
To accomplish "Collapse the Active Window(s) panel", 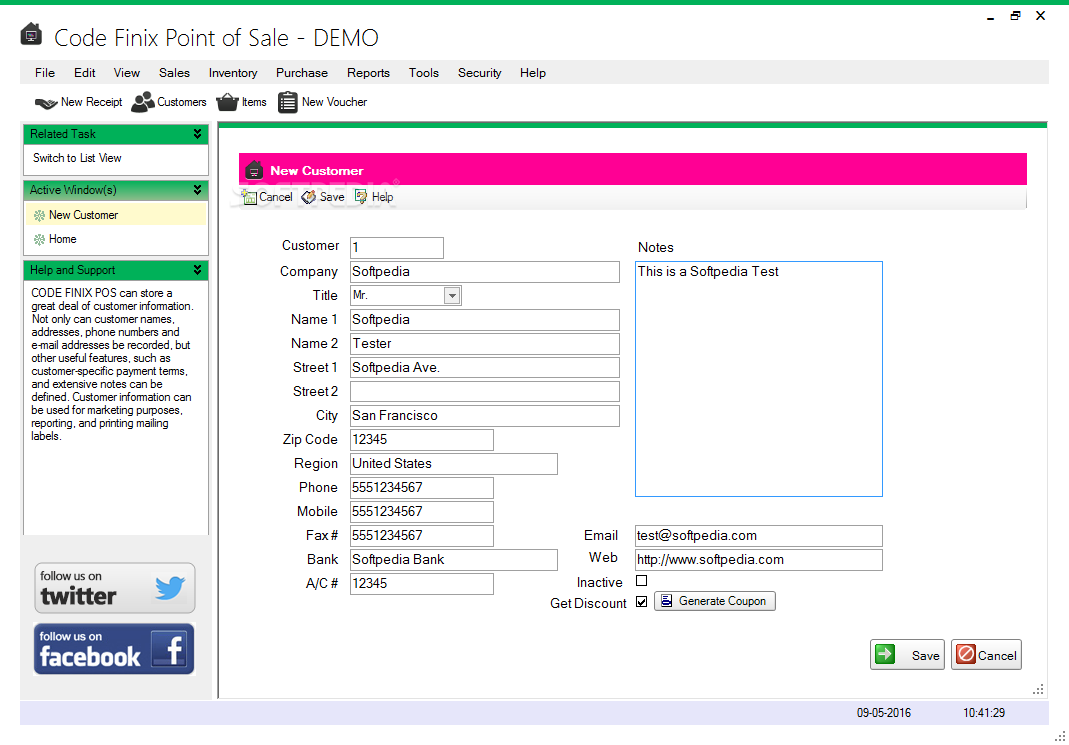I will point(197,189).
